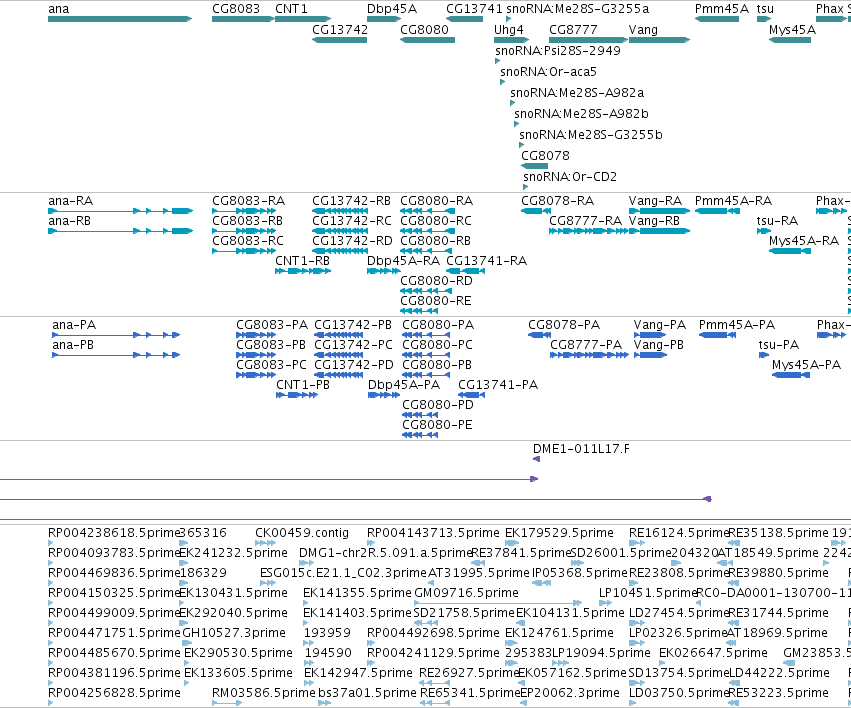Viewport: 851px width, 708px height.
Task: Select protein CG8078-PA label
Action: tap(564, 326)
